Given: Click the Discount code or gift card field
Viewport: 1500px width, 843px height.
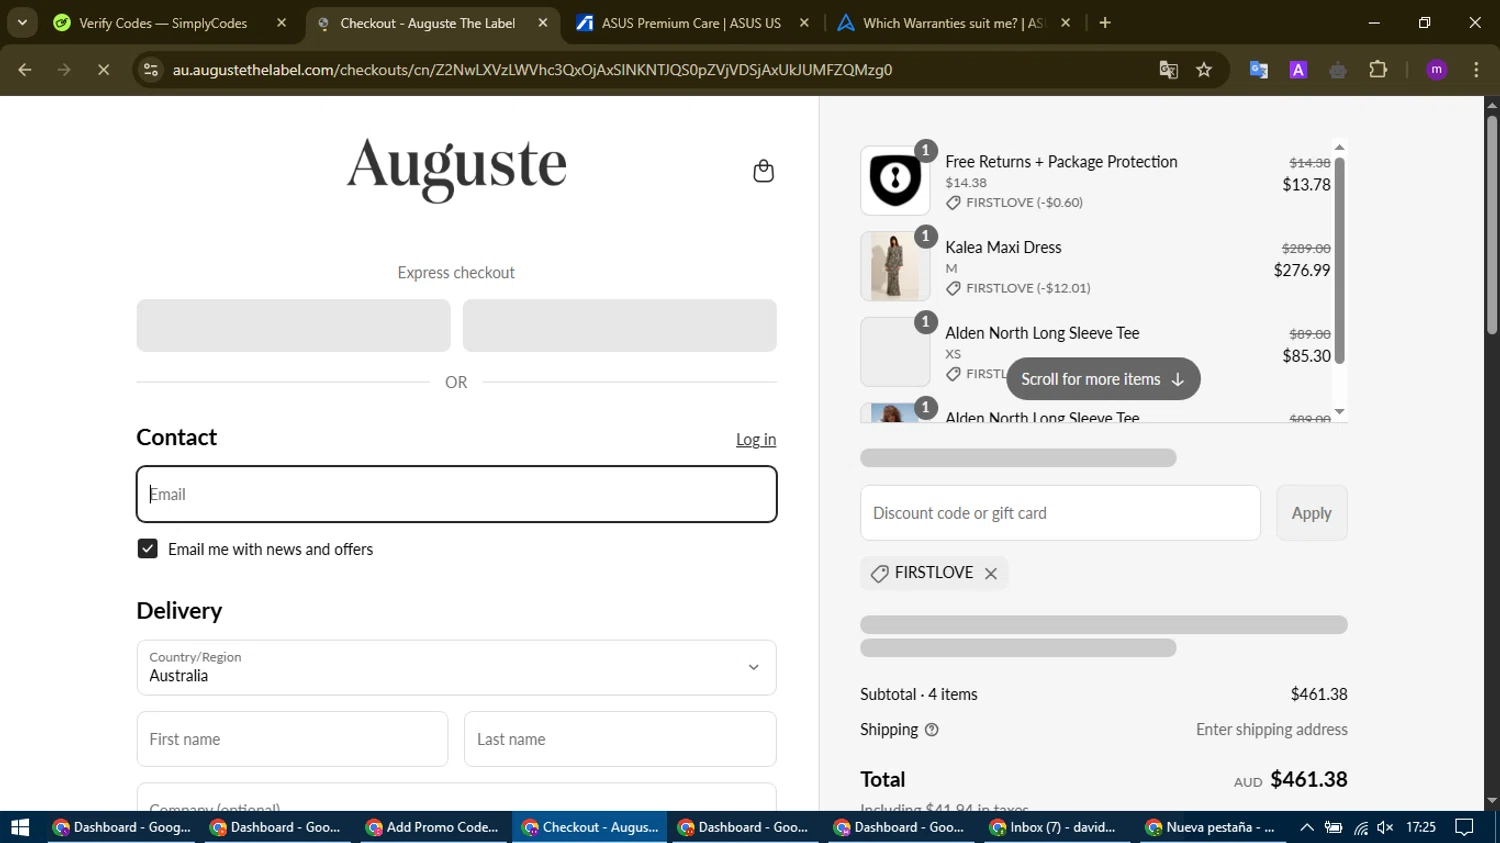Looking at the screenshot, I should pos(1060,513).
